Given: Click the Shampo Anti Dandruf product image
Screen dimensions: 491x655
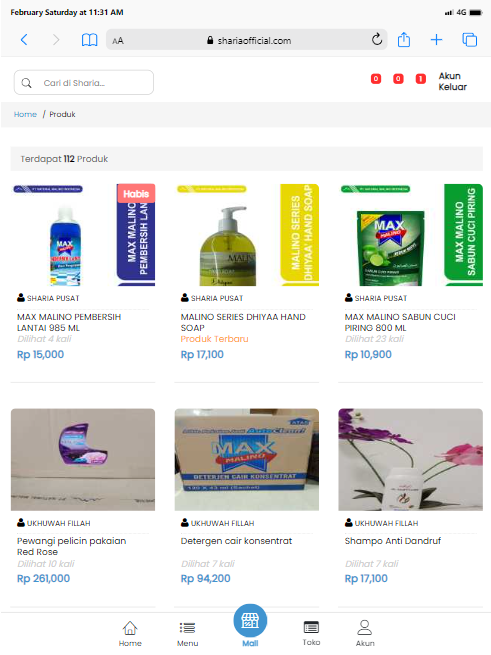Looking at the screenshot, I should 410,460.
